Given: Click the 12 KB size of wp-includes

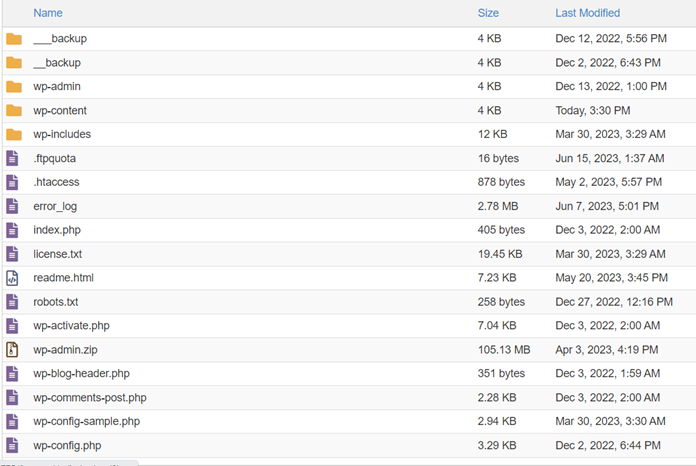Looking at the screenshot, I should pos(493,134).
